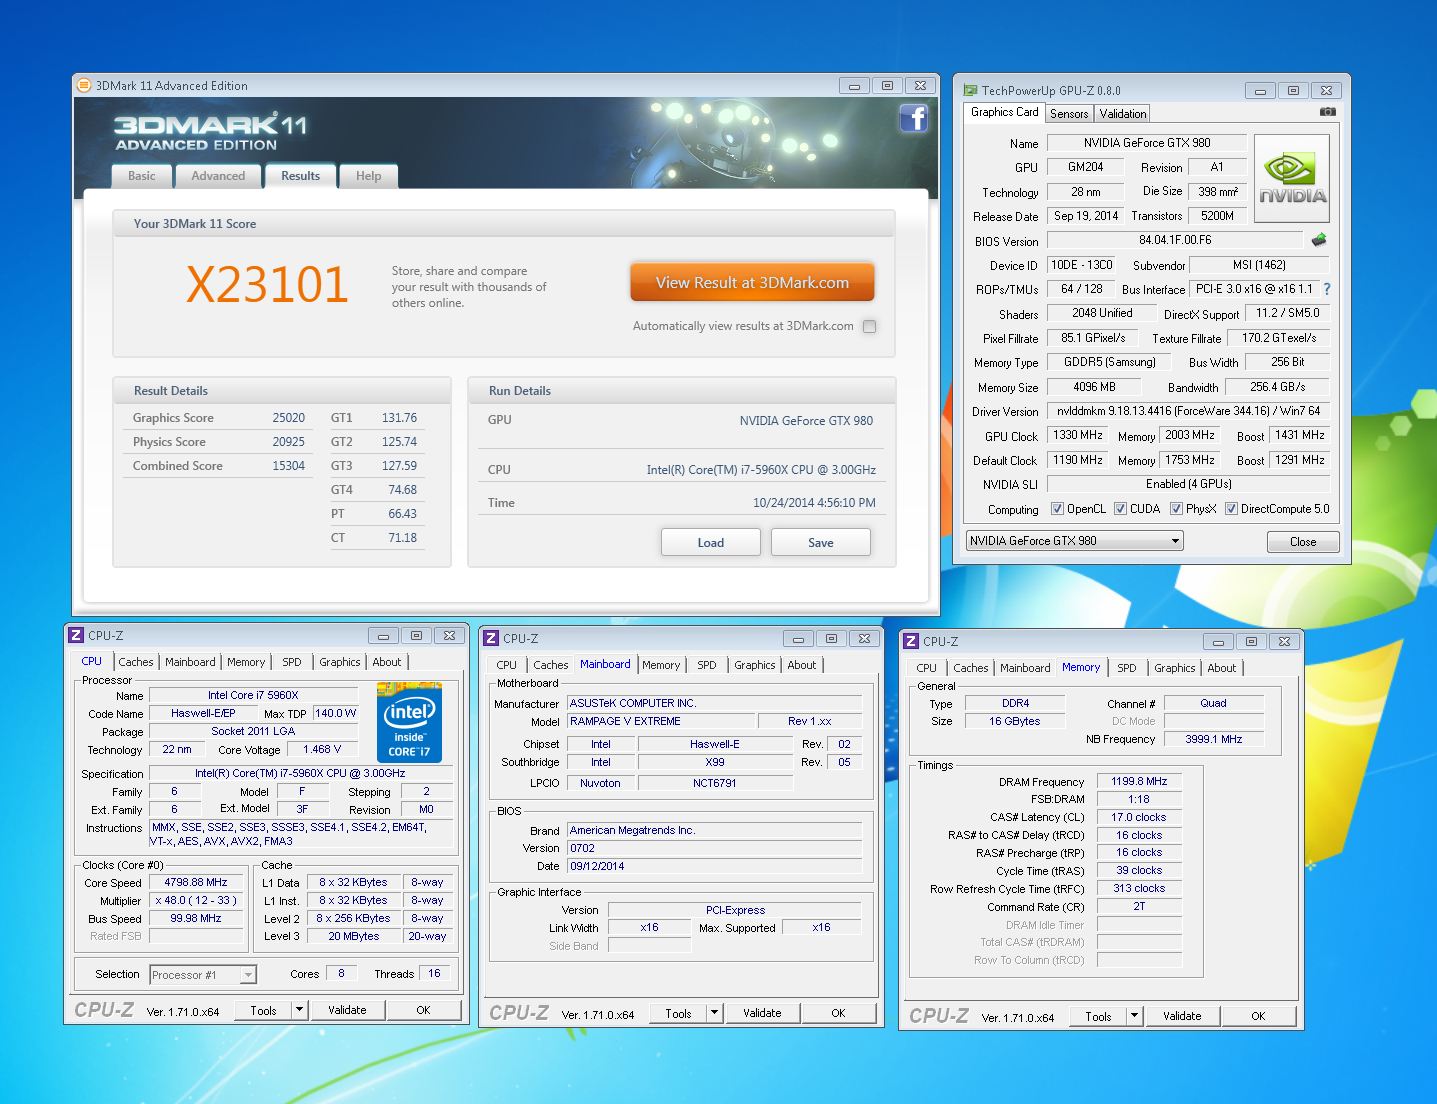Click the Save button in Run Details
The width and height of the screenshot is (1437, 1104).
(x=821, y=543)
